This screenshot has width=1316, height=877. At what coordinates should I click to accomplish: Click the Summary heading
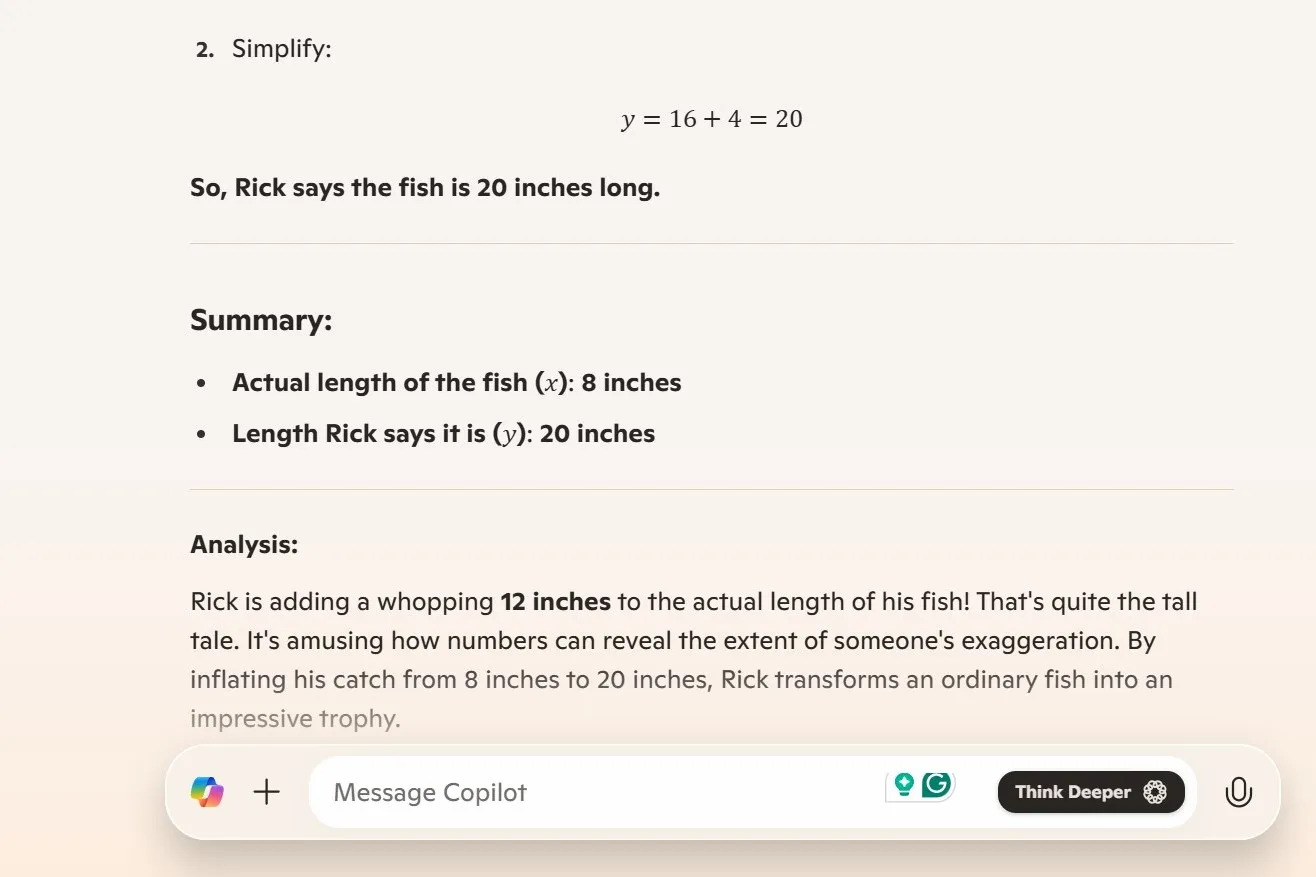tap(261, 320)
